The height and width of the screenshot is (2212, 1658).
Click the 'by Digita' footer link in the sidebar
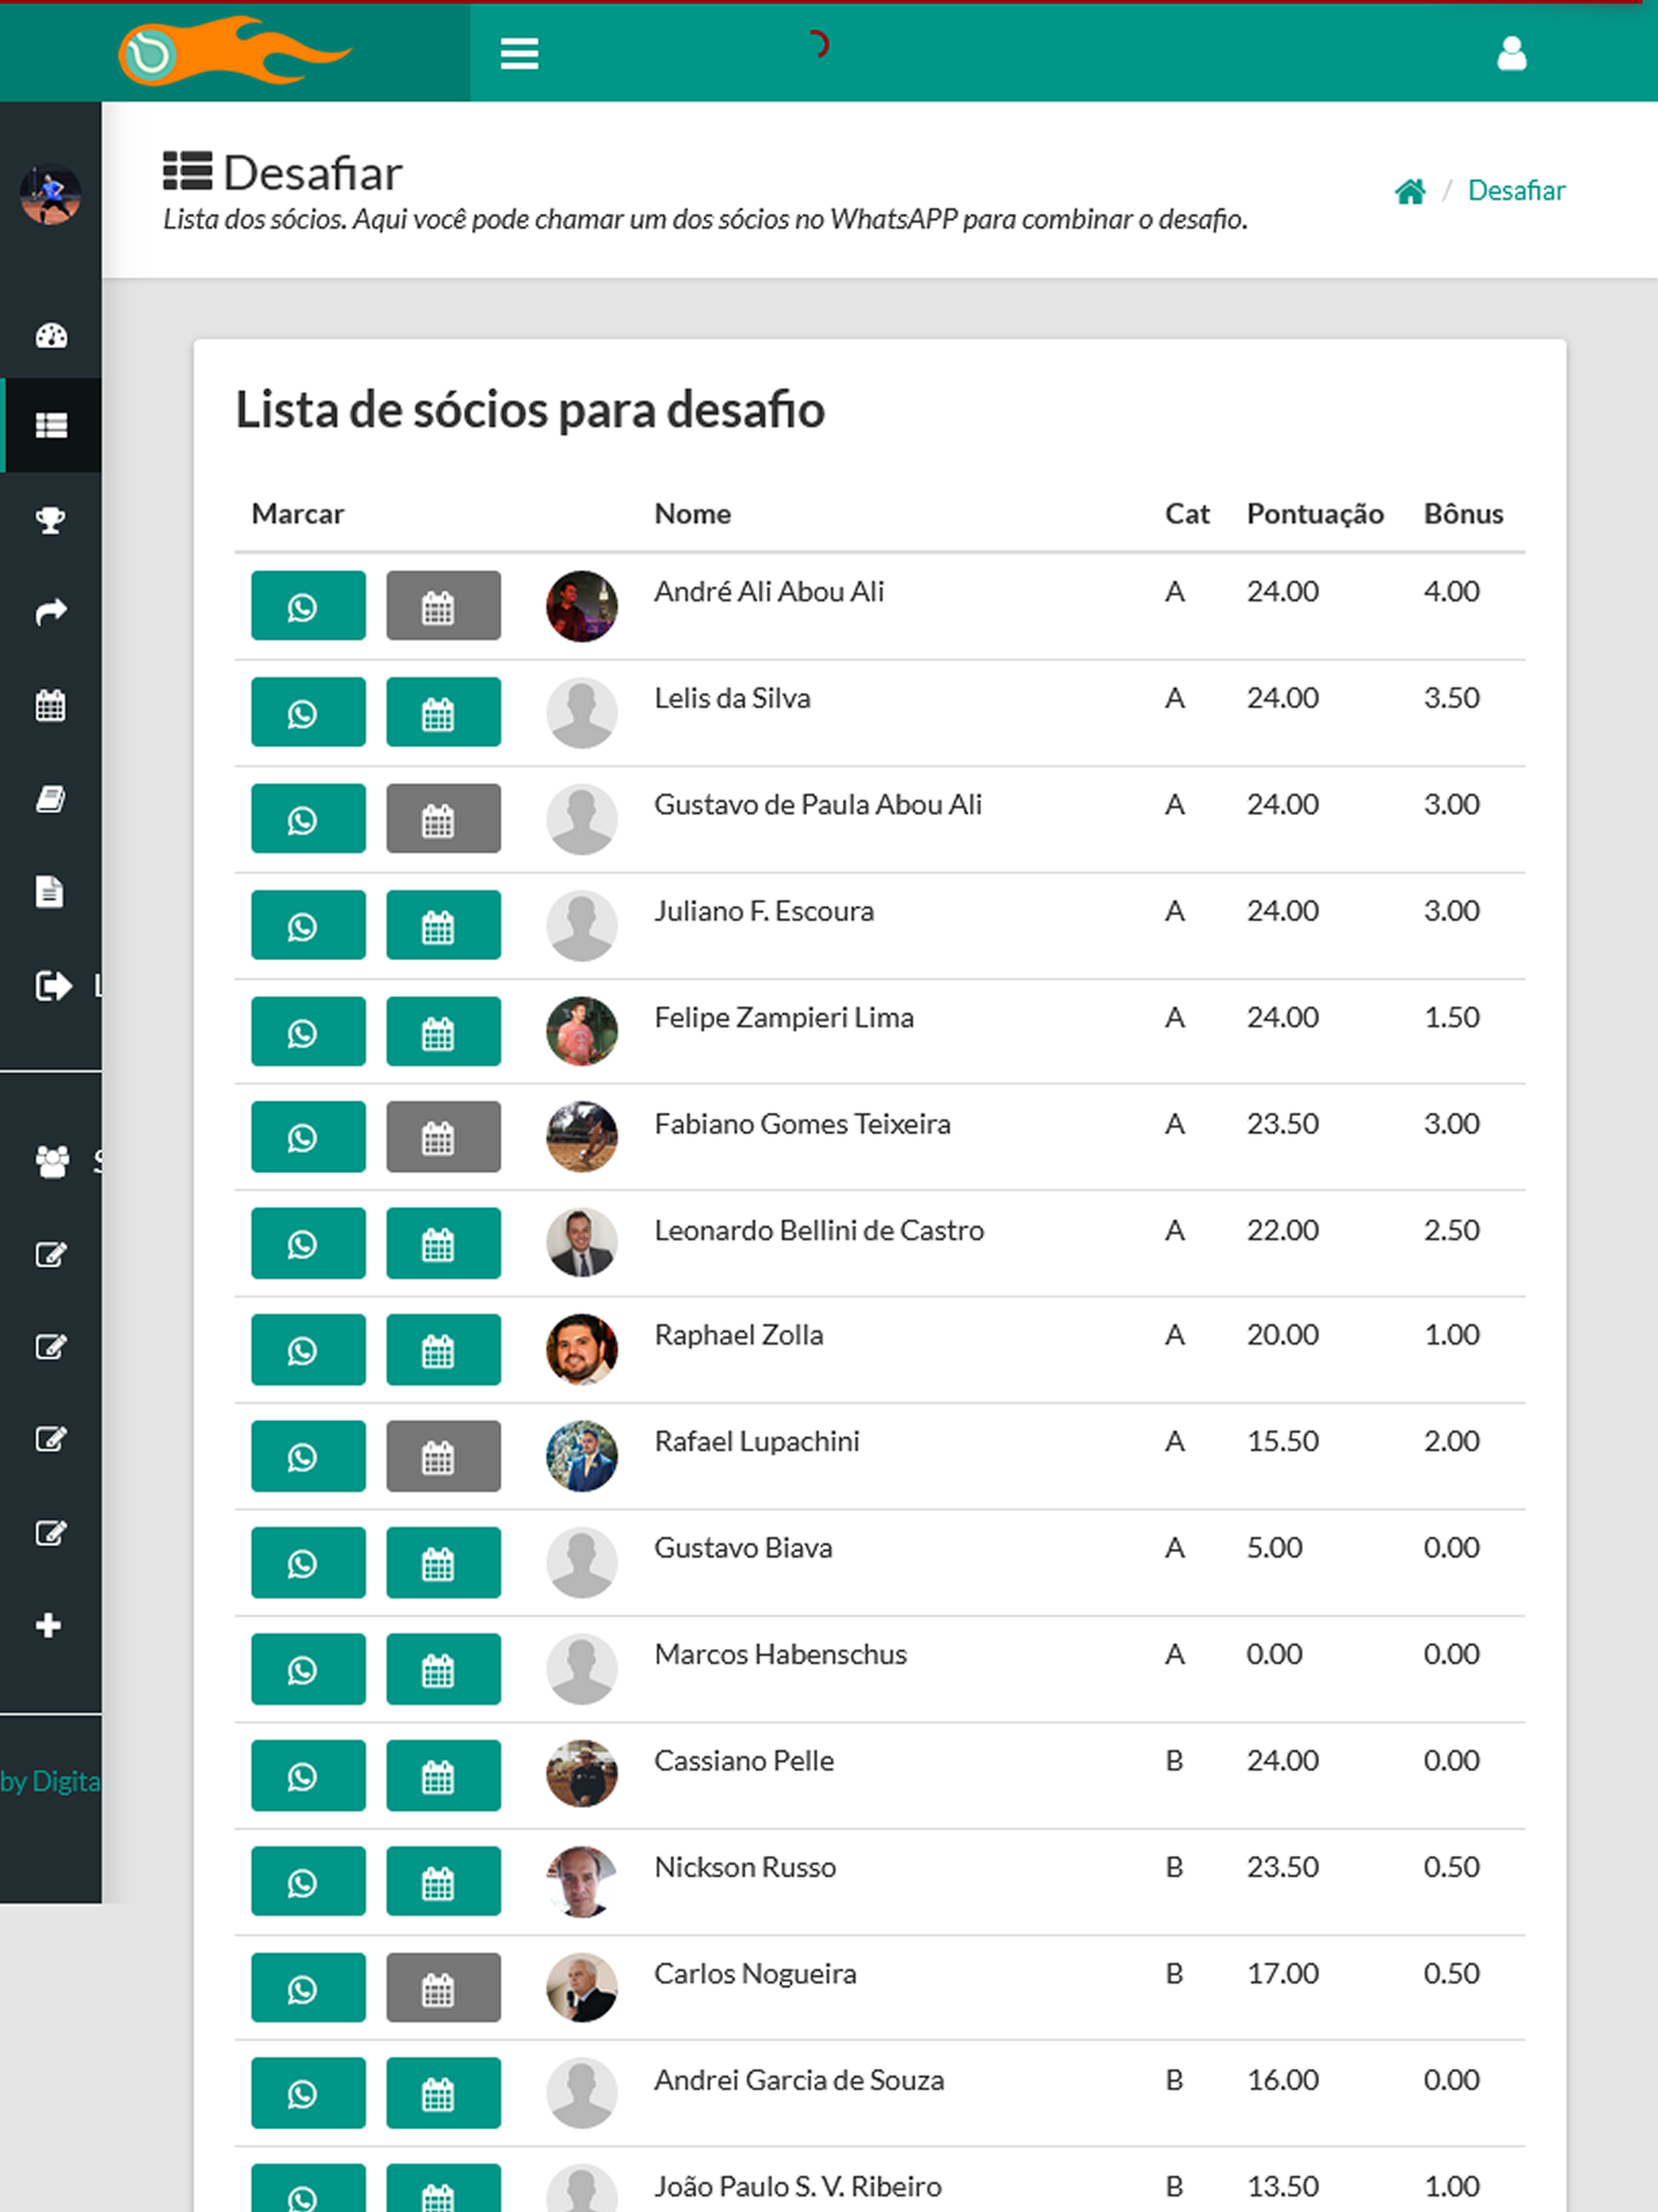[50, 1782]
